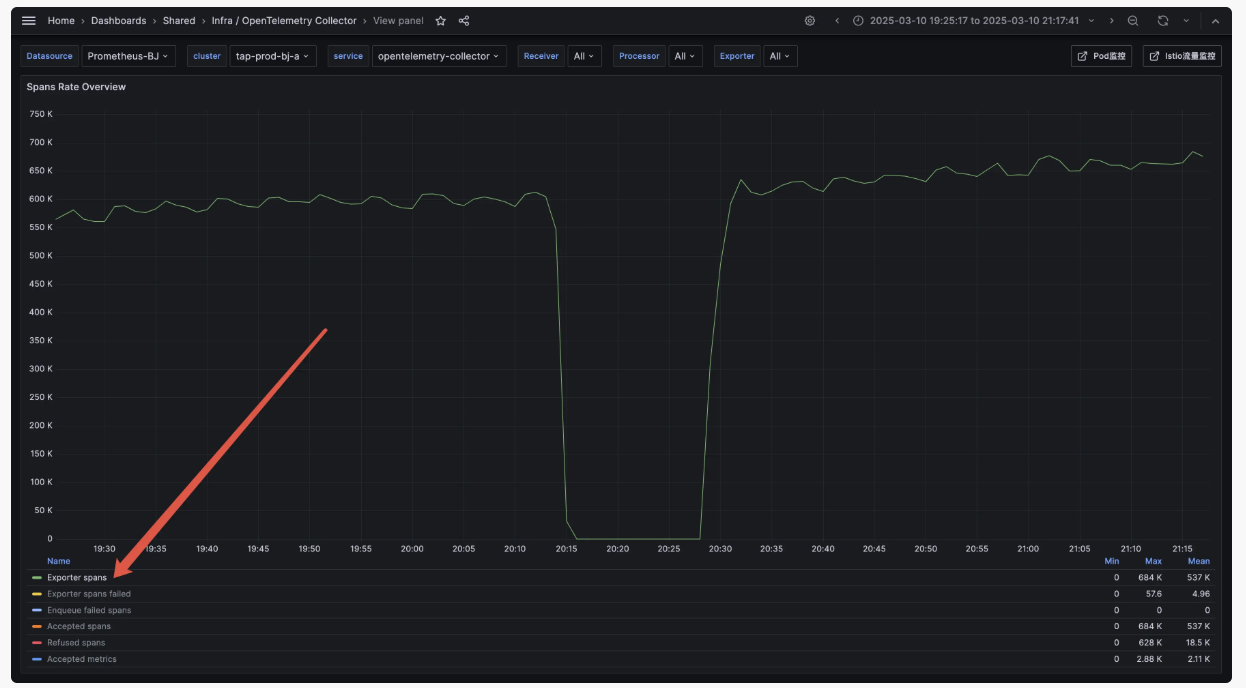1246x688 pixels.
Task: Click the 57.6 max value
Action: (x=1153, y=594)
